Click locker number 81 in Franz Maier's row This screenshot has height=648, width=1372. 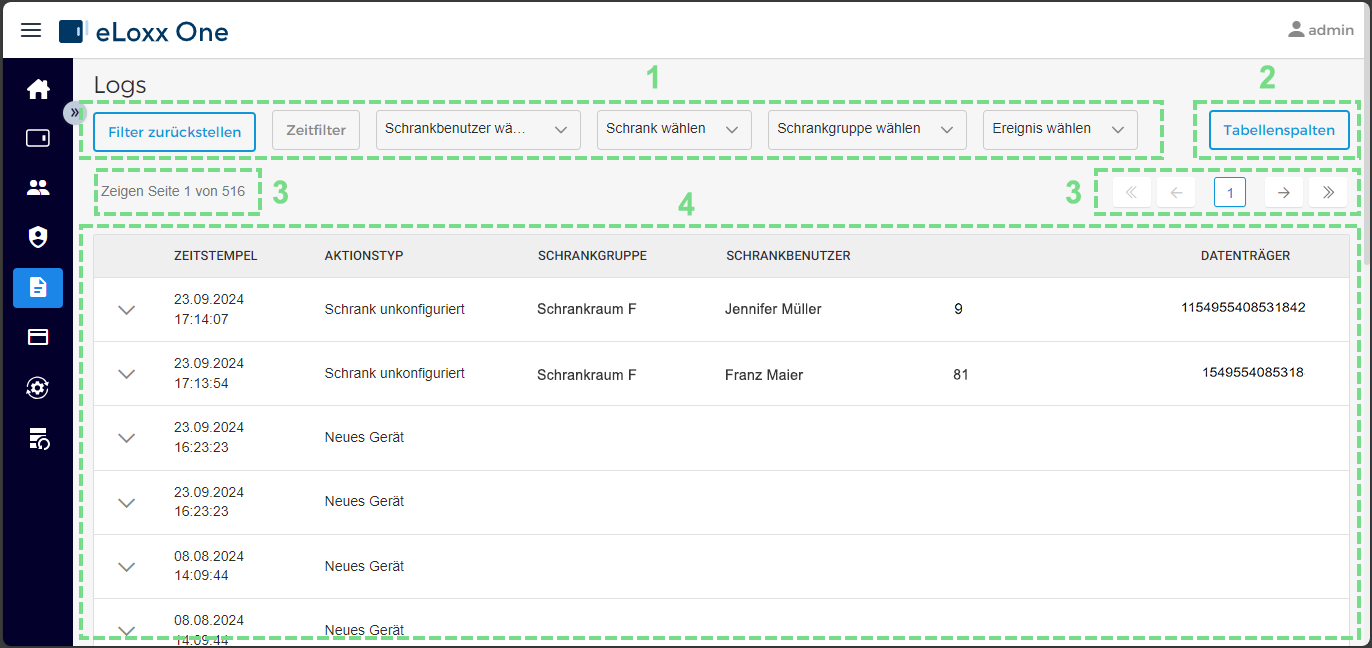click(x=961, y=376)
